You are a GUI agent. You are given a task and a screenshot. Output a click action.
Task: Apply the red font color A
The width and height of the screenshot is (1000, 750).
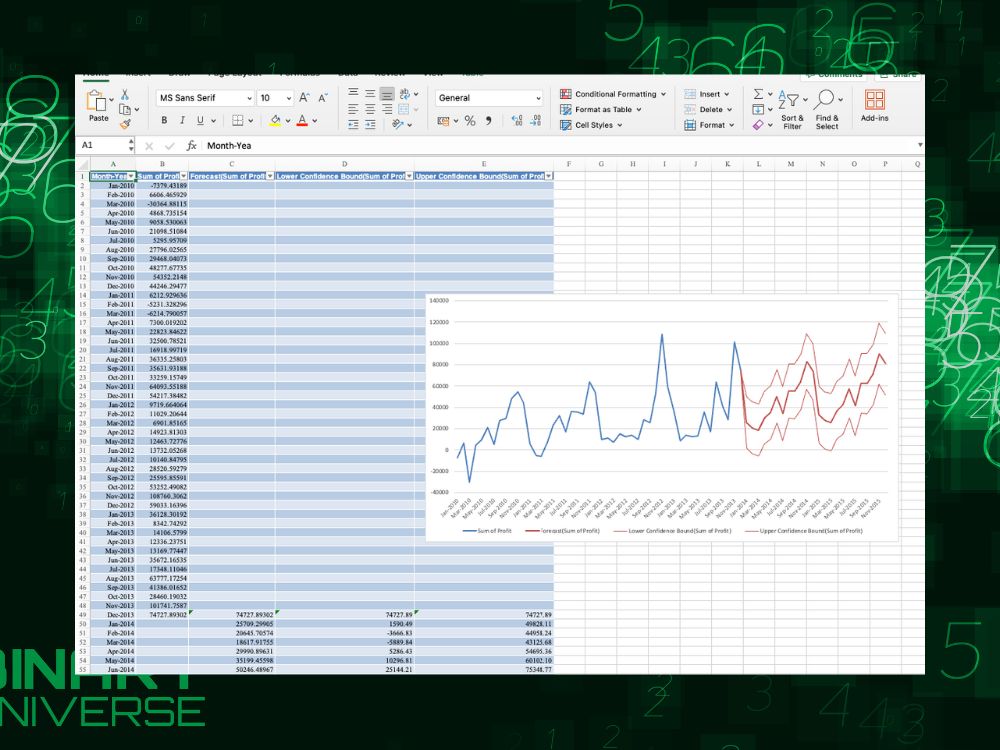click(302, 120)
